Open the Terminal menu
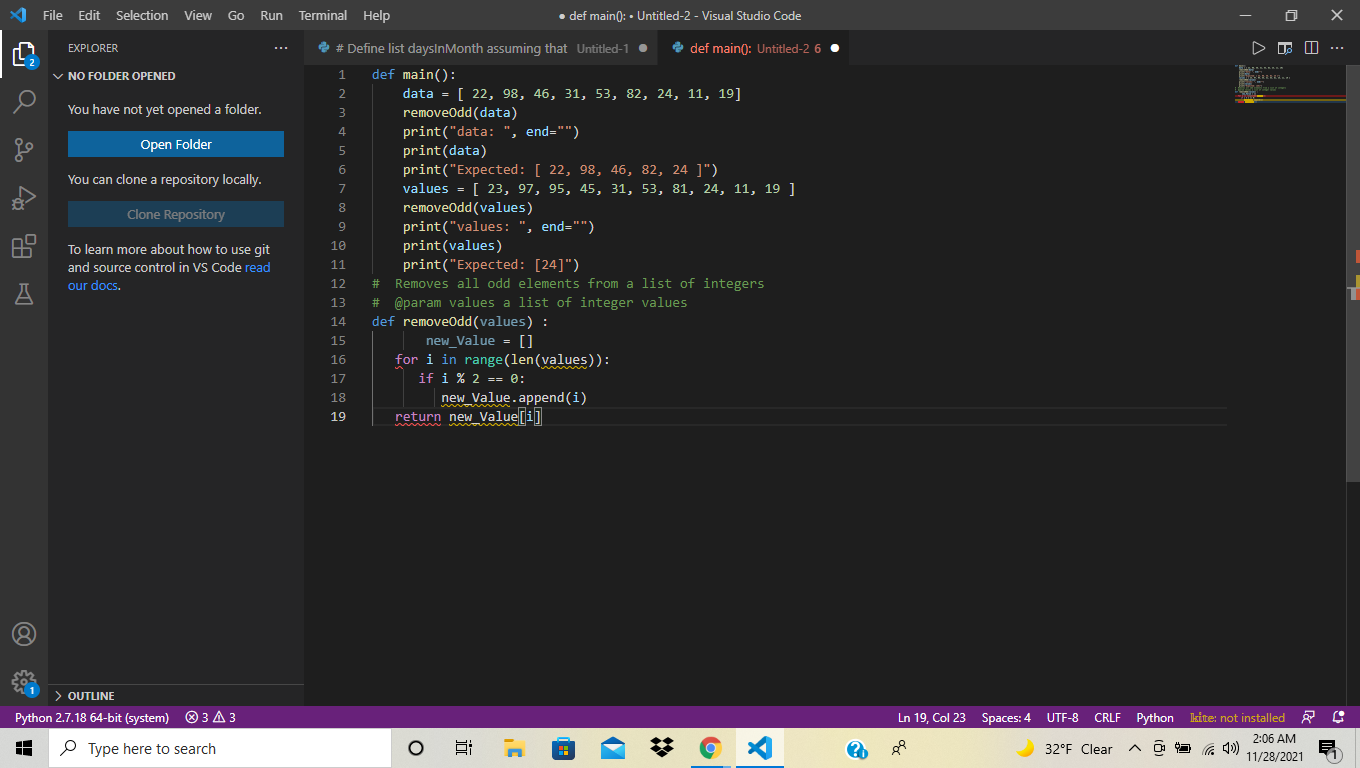1360x768 pixels. [322, 15]
